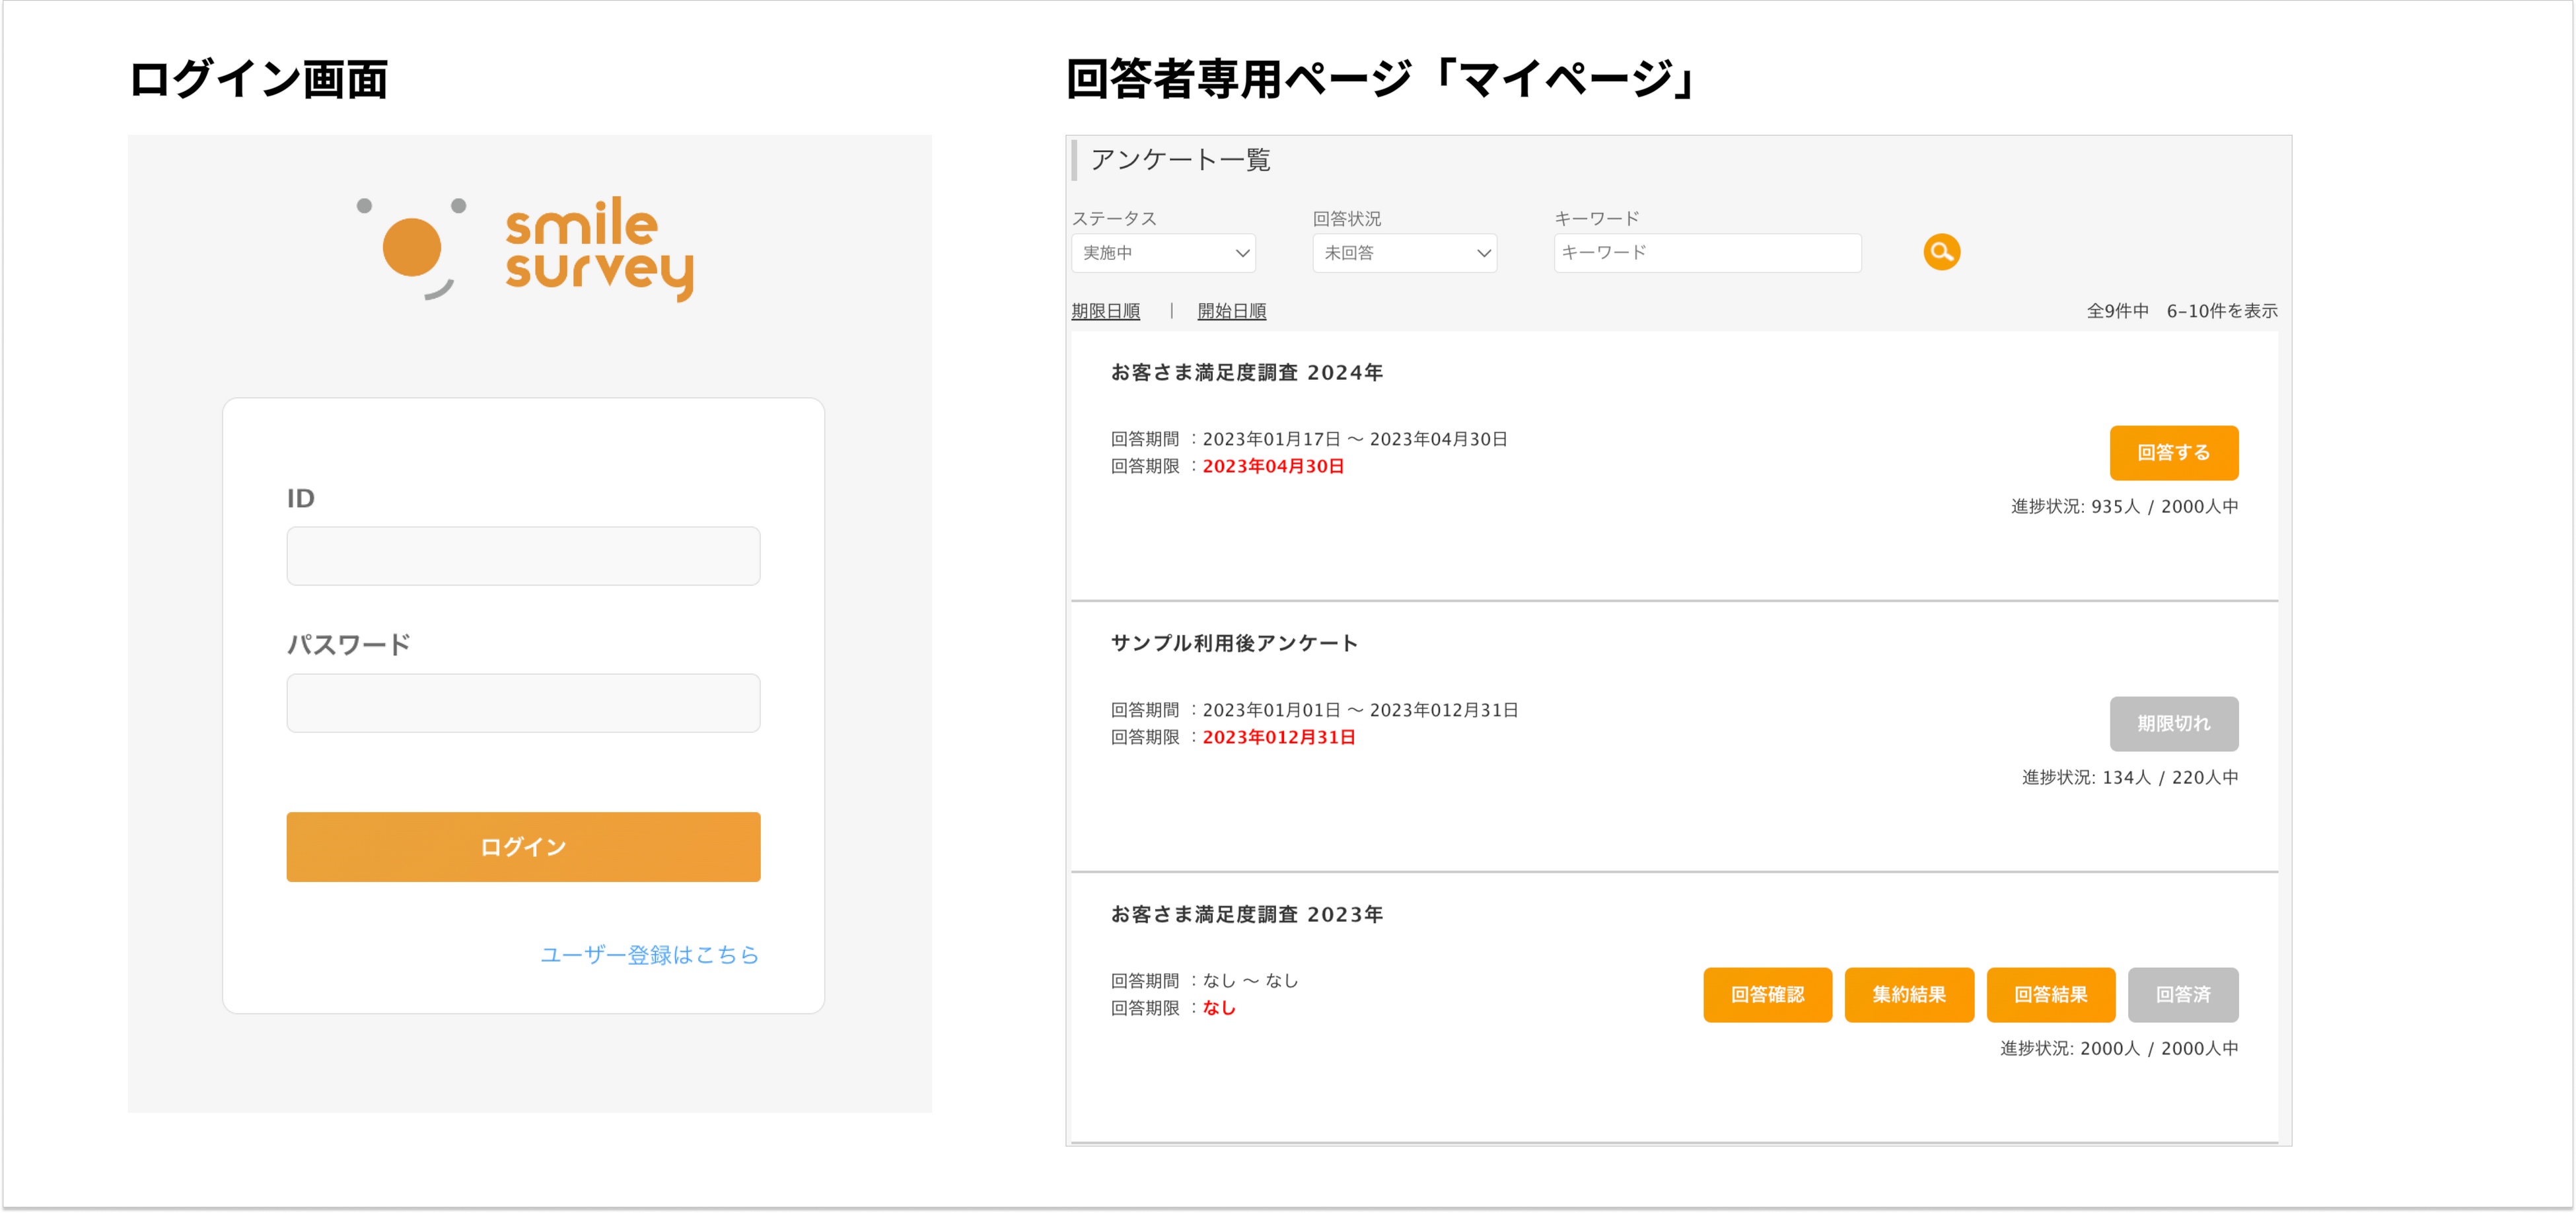Open the ステータス dropdown showing 実施中

[1163, 253]
